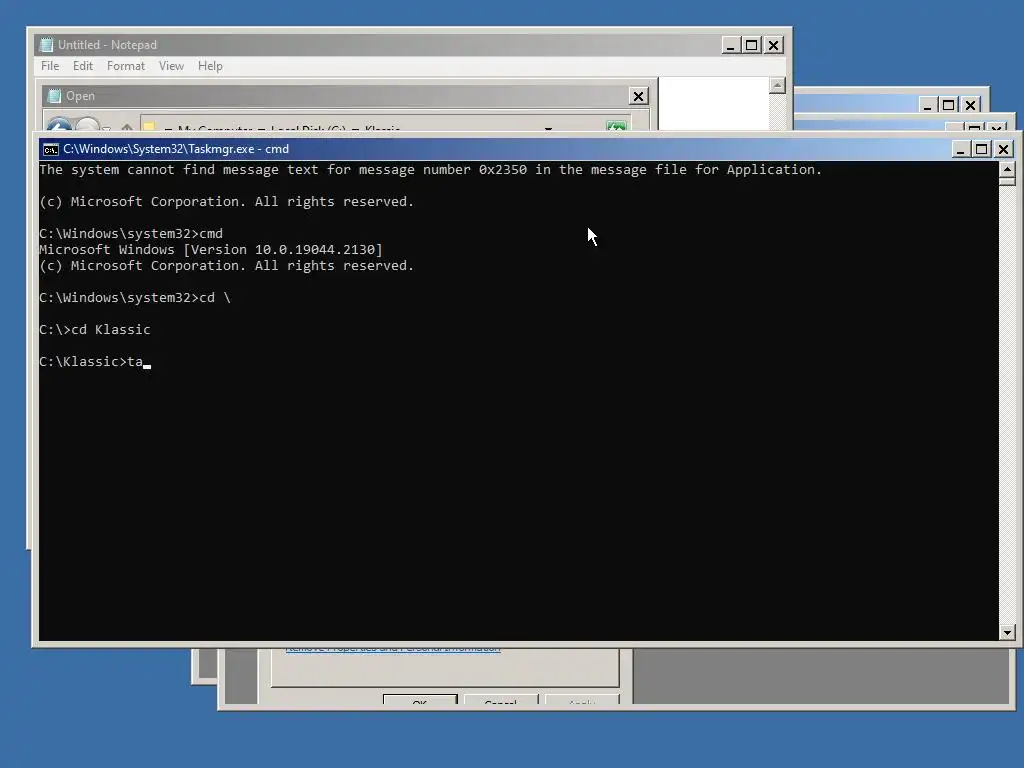This screenshot has height=768, width=1024.
Task: Maximize the cmd console window
Action: [982, 150]
